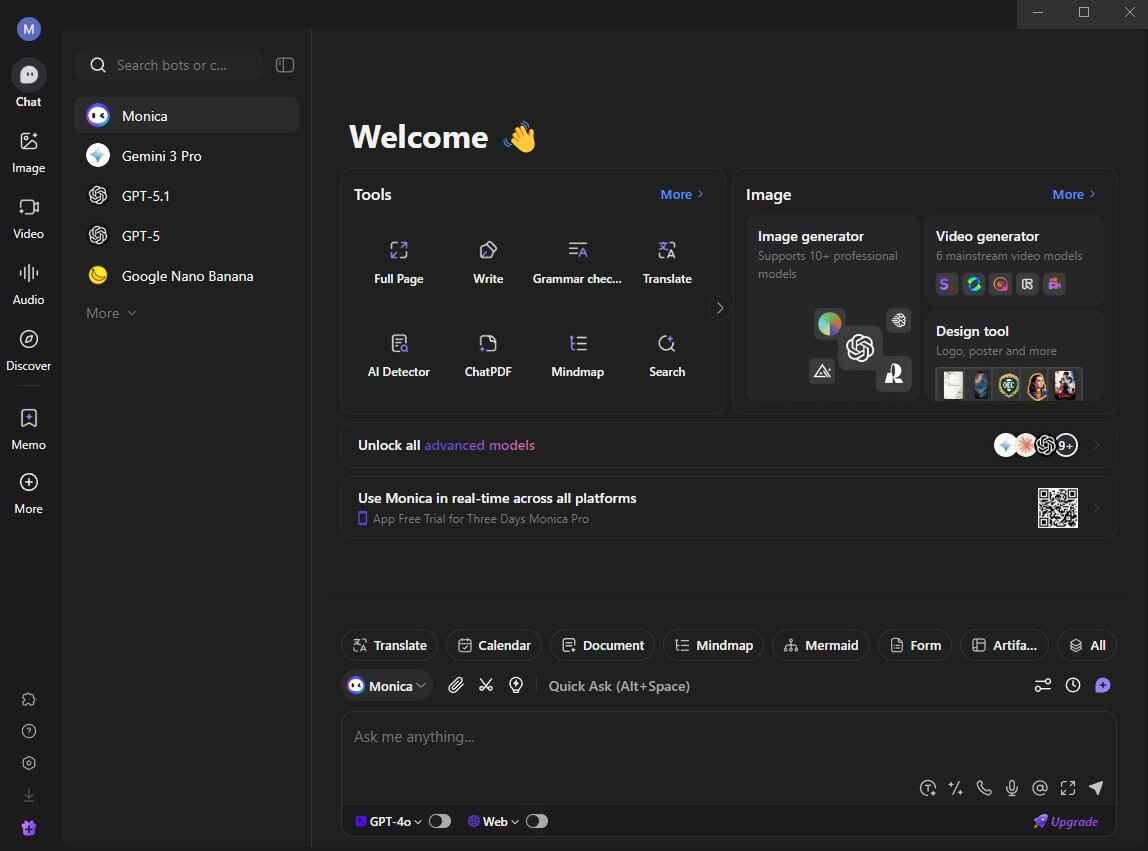Open the Monica bot selector dropdown
Screen dimensions: 1148x851
click(x=387, y=685)
